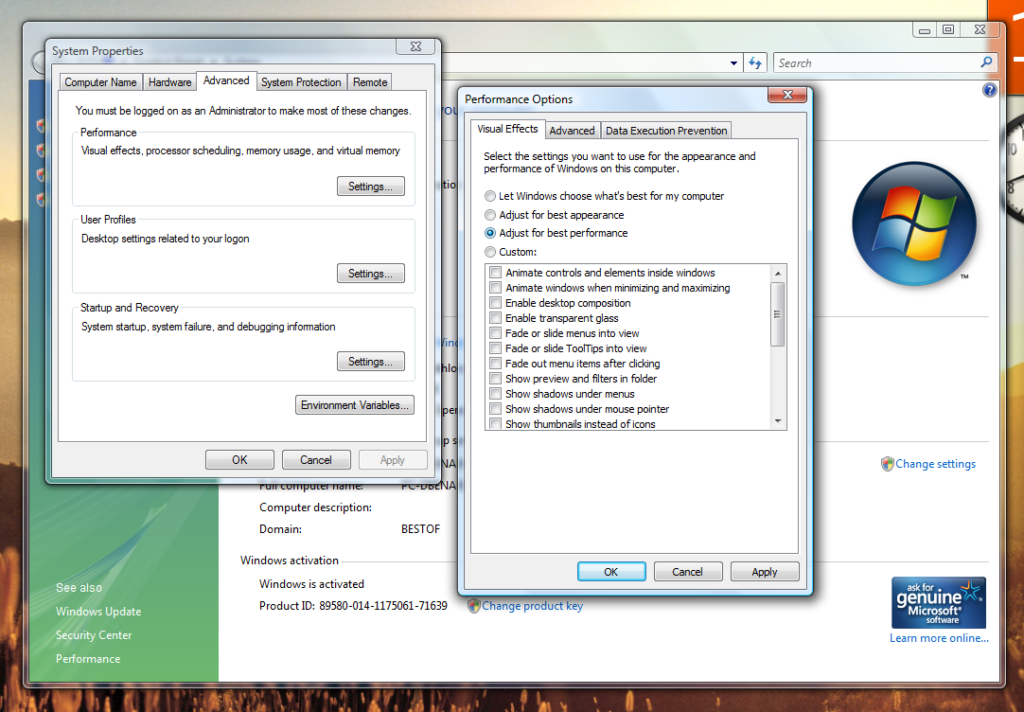1024x712 pixels.
Task: Open Settings in Startup and Recovery group
Action: (x=370, y=361)
